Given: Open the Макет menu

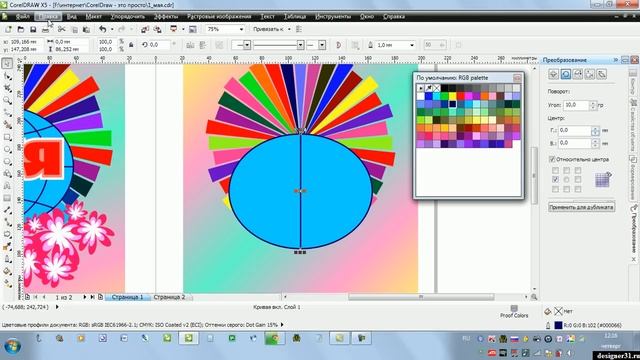Looking at the screenshot, I should [93, 17].
